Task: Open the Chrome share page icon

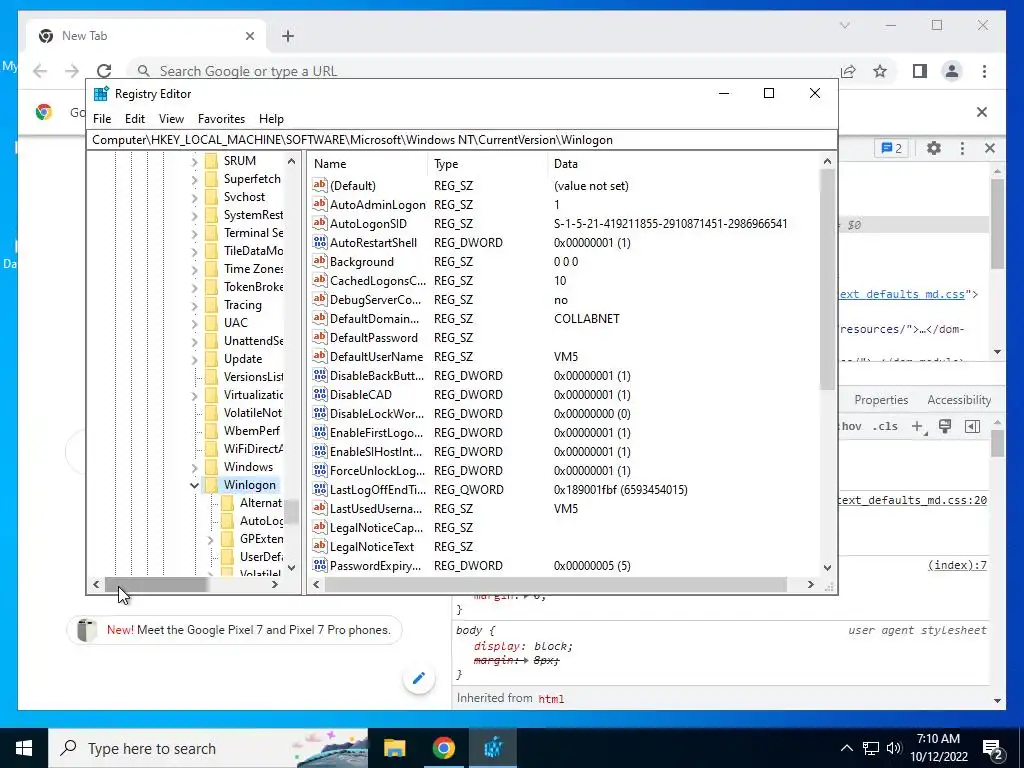Action: coord(848,71)
